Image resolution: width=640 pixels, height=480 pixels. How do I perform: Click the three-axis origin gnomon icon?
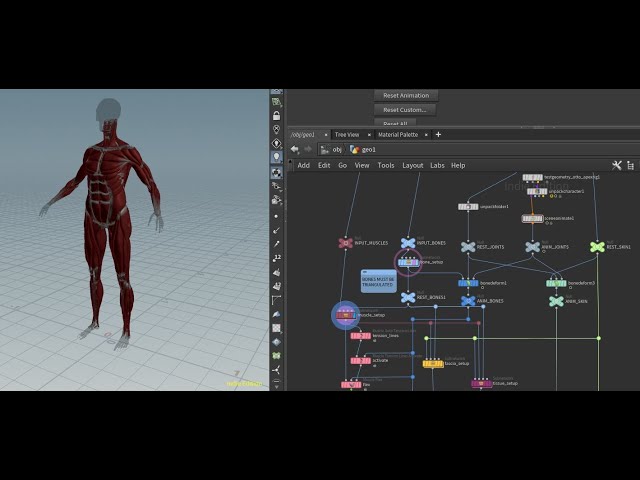point(276,370)
